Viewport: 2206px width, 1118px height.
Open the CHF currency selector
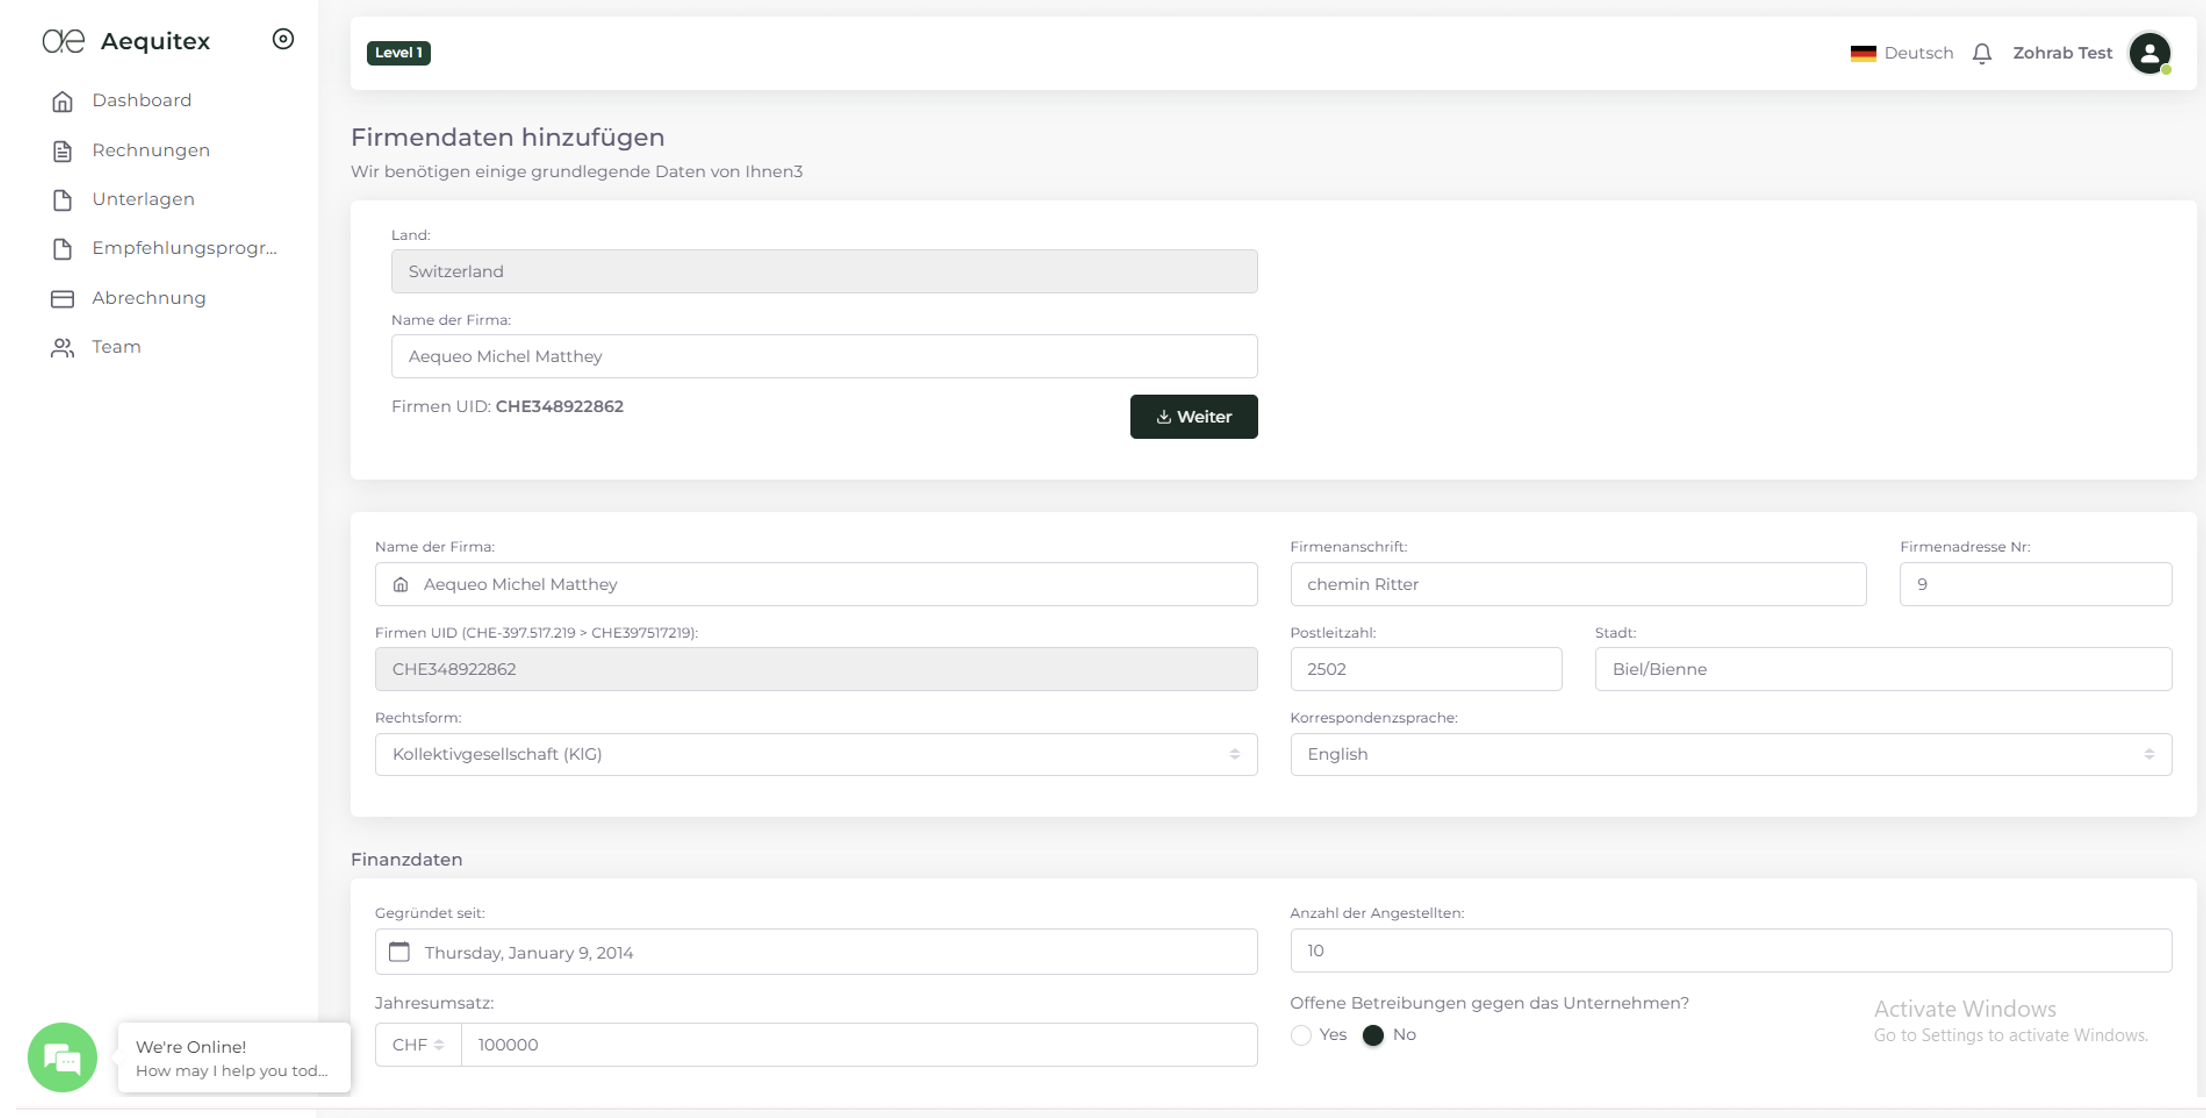[418, 1044]
